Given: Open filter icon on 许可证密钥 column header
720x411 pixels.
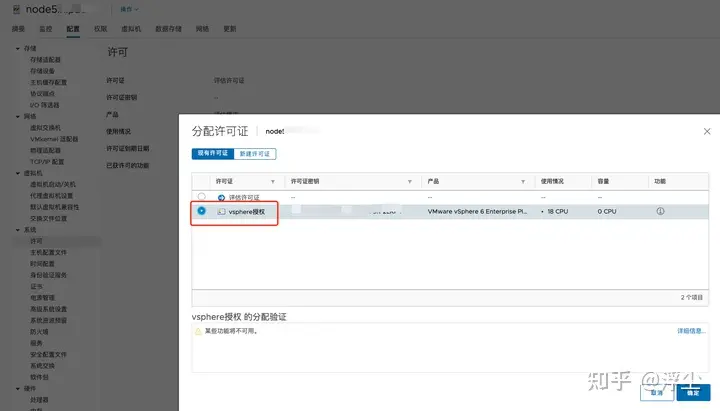Looking at the screenshot, I should pyautogui.click(x=410, y=182).
